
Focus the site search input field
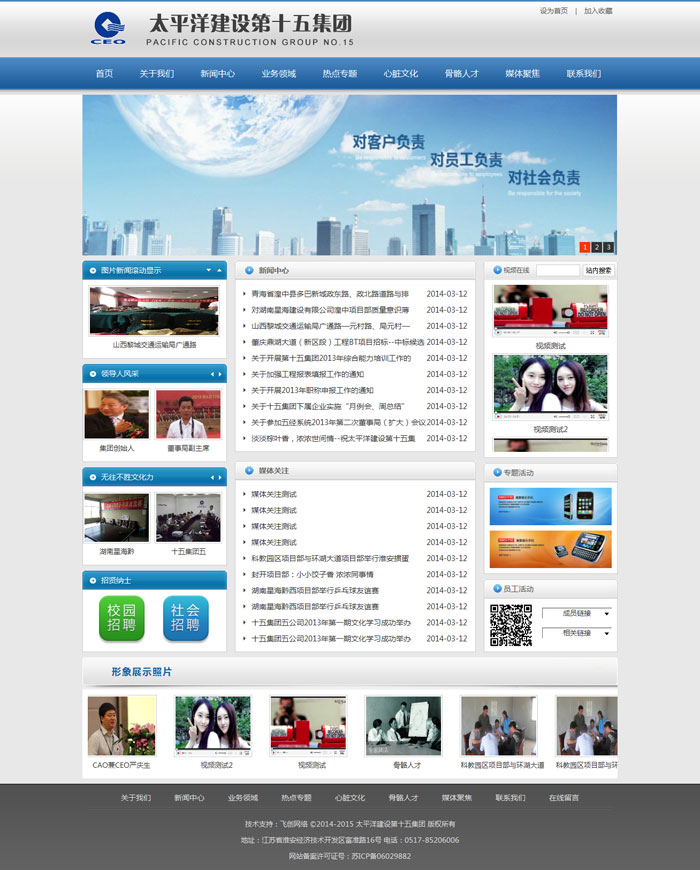[x=558, y=270]
